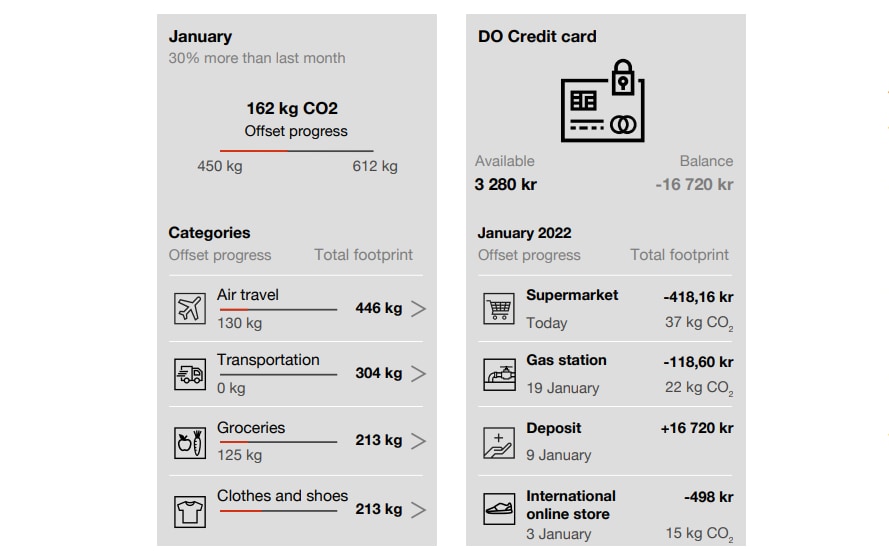Click the t-shirt Clothes and shoes icon

189,511
